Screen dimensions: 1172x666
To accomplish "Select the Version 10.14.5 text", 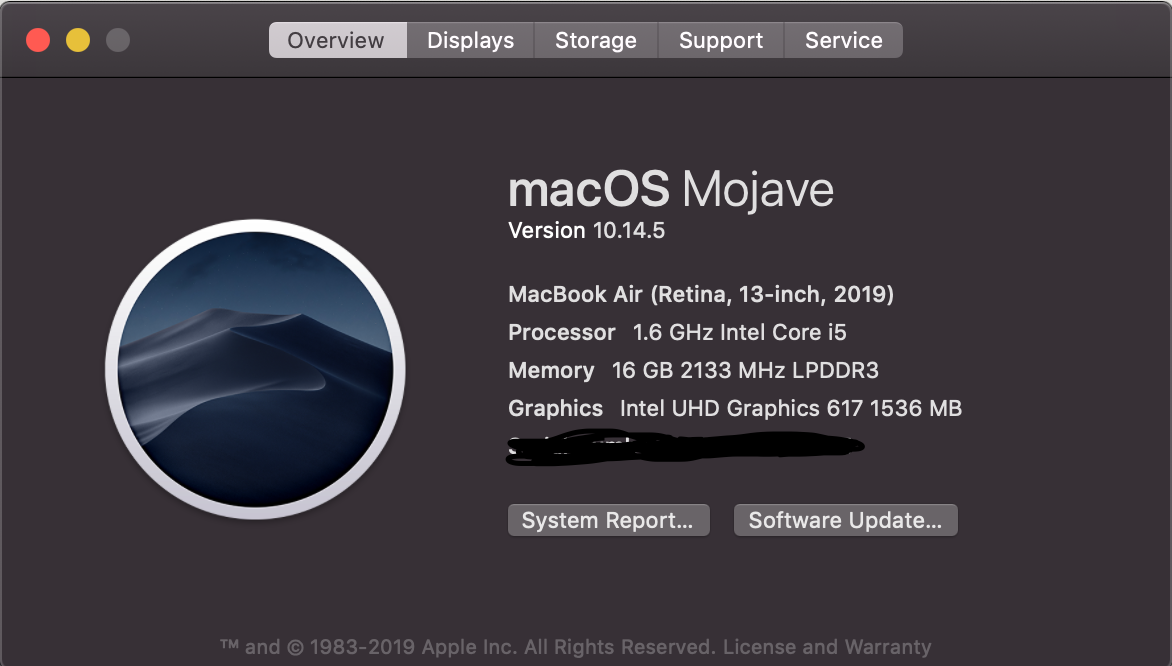I will click(x=586, y=230).
